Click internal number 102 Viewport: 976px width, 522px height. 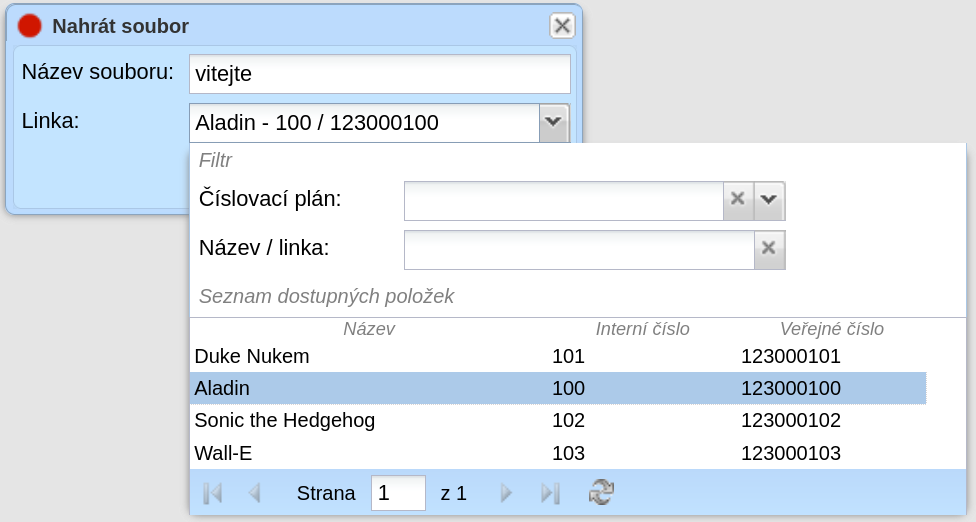[x=568, y=421]
